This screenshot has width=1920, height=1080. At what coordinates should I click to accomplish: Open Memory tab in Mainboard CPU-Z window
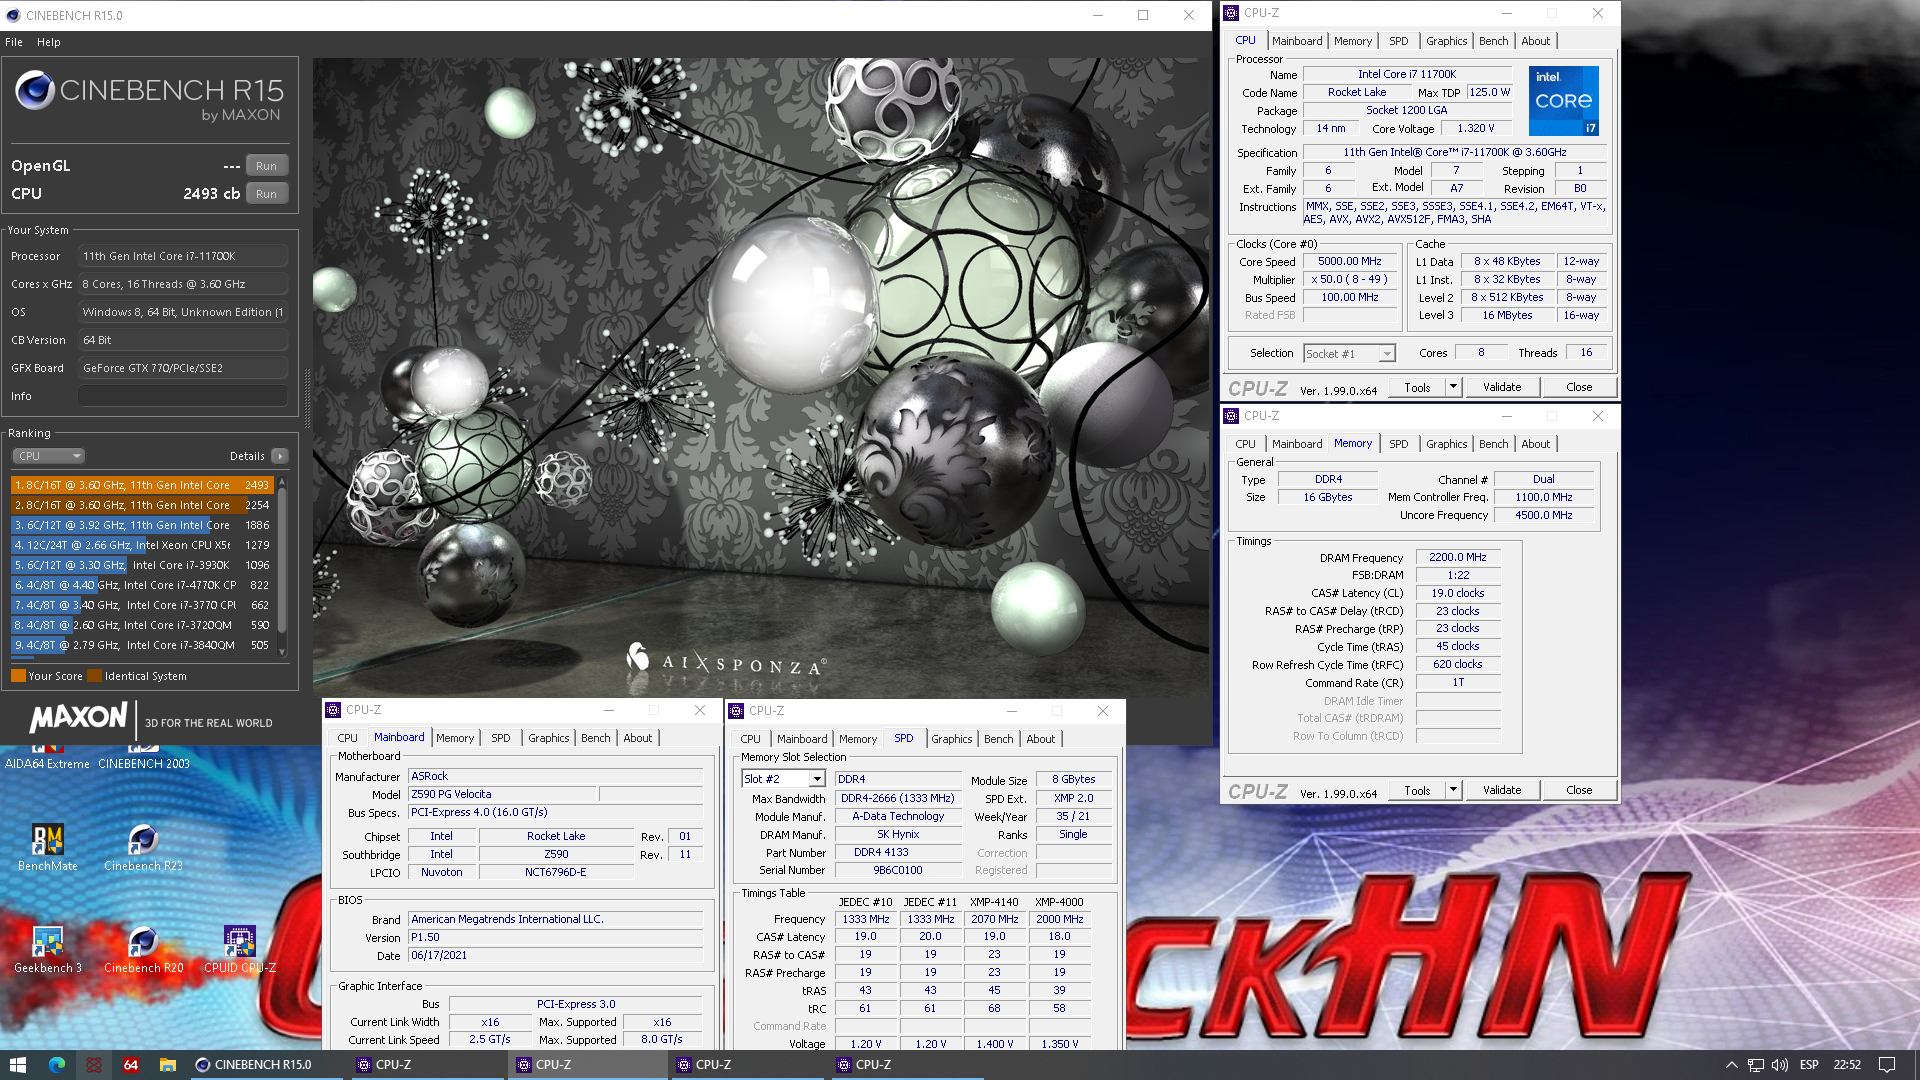click(x=455, y=738)
